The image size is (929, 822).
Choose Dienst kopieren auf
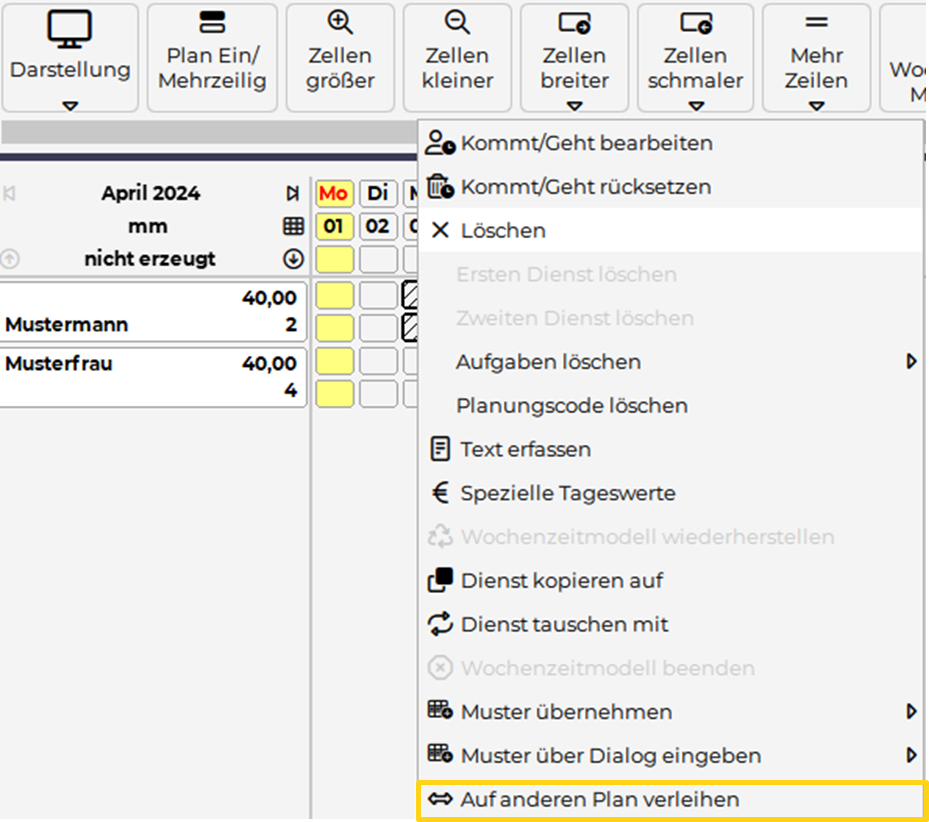click(561, 581)
